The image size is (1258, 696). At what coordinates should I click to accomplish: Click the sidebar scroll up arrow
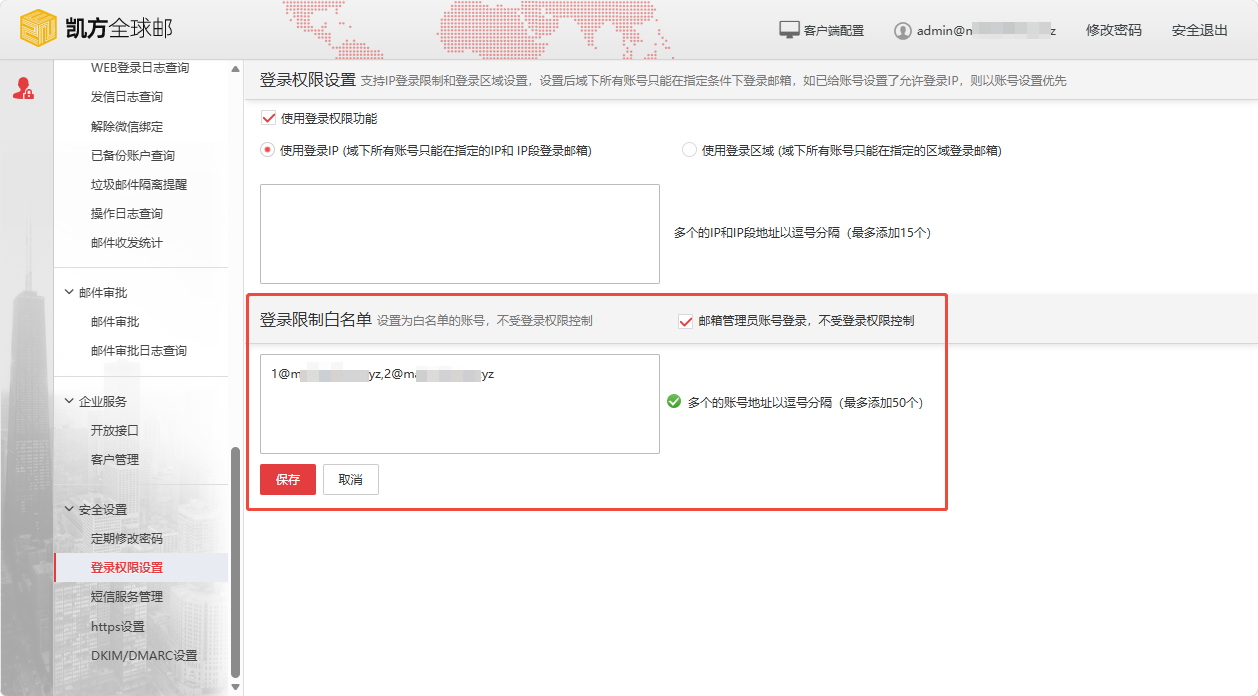pos(236,69)
